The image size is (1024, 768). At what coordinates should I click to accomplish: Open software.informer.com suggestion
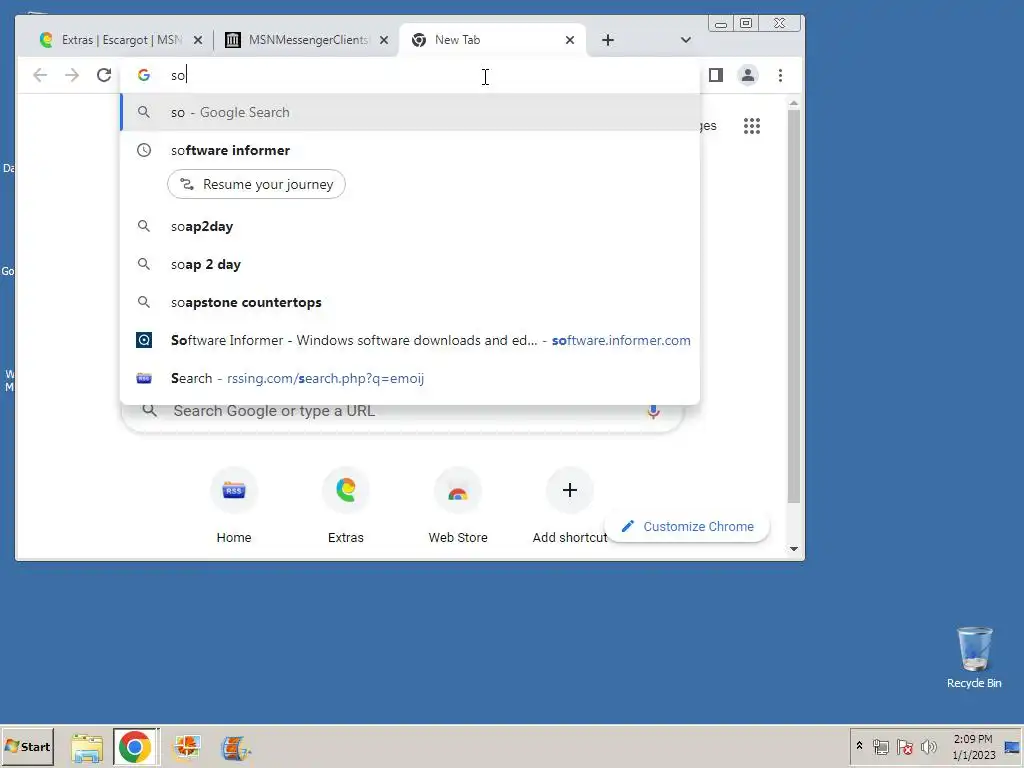(410, 340)
